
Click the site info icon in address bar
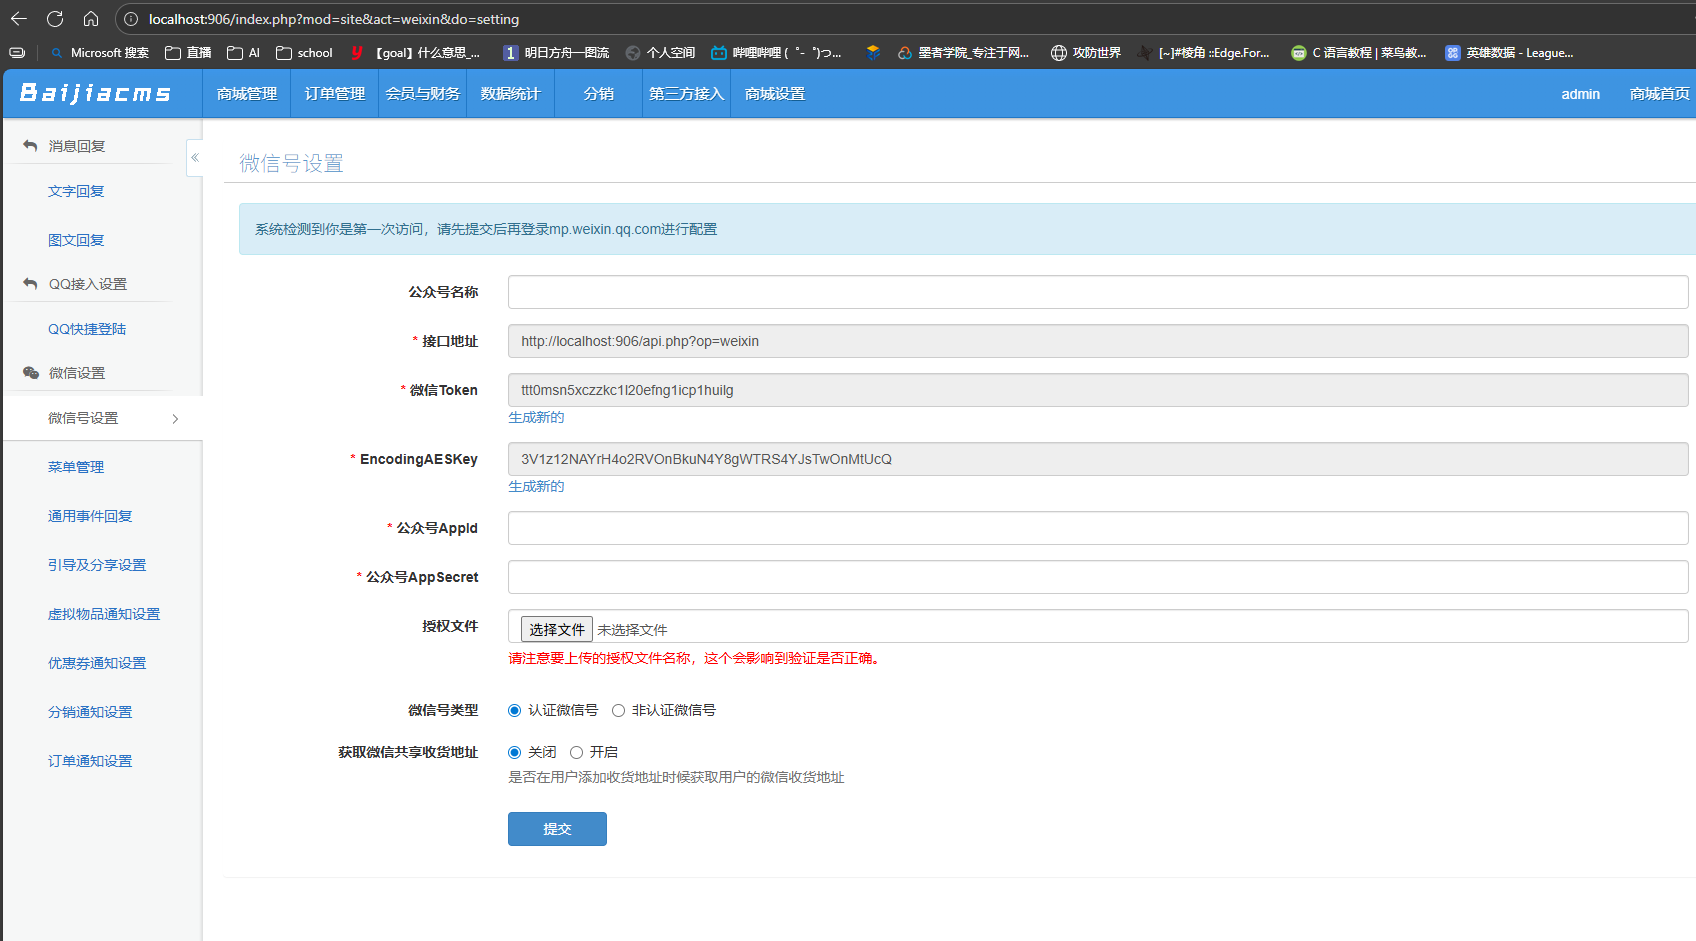(131, 19)
